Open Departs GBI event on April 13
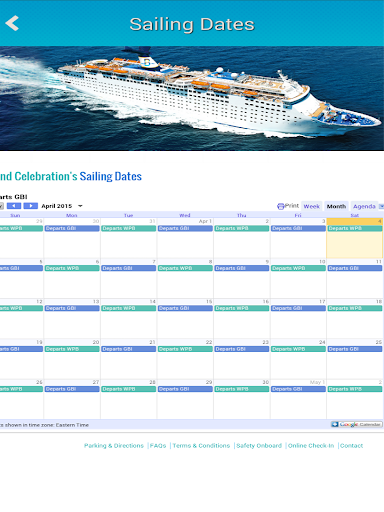 (72, 308)
